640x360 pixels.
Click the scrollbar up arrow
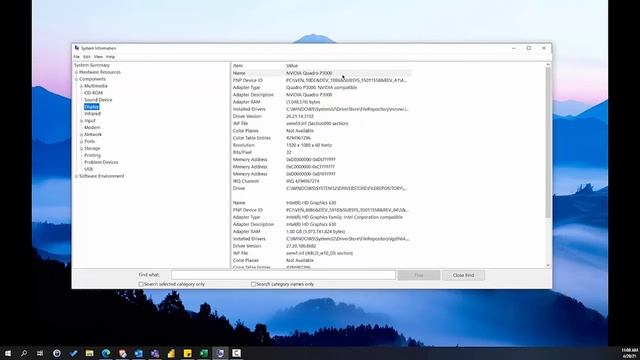pos(548,64)
